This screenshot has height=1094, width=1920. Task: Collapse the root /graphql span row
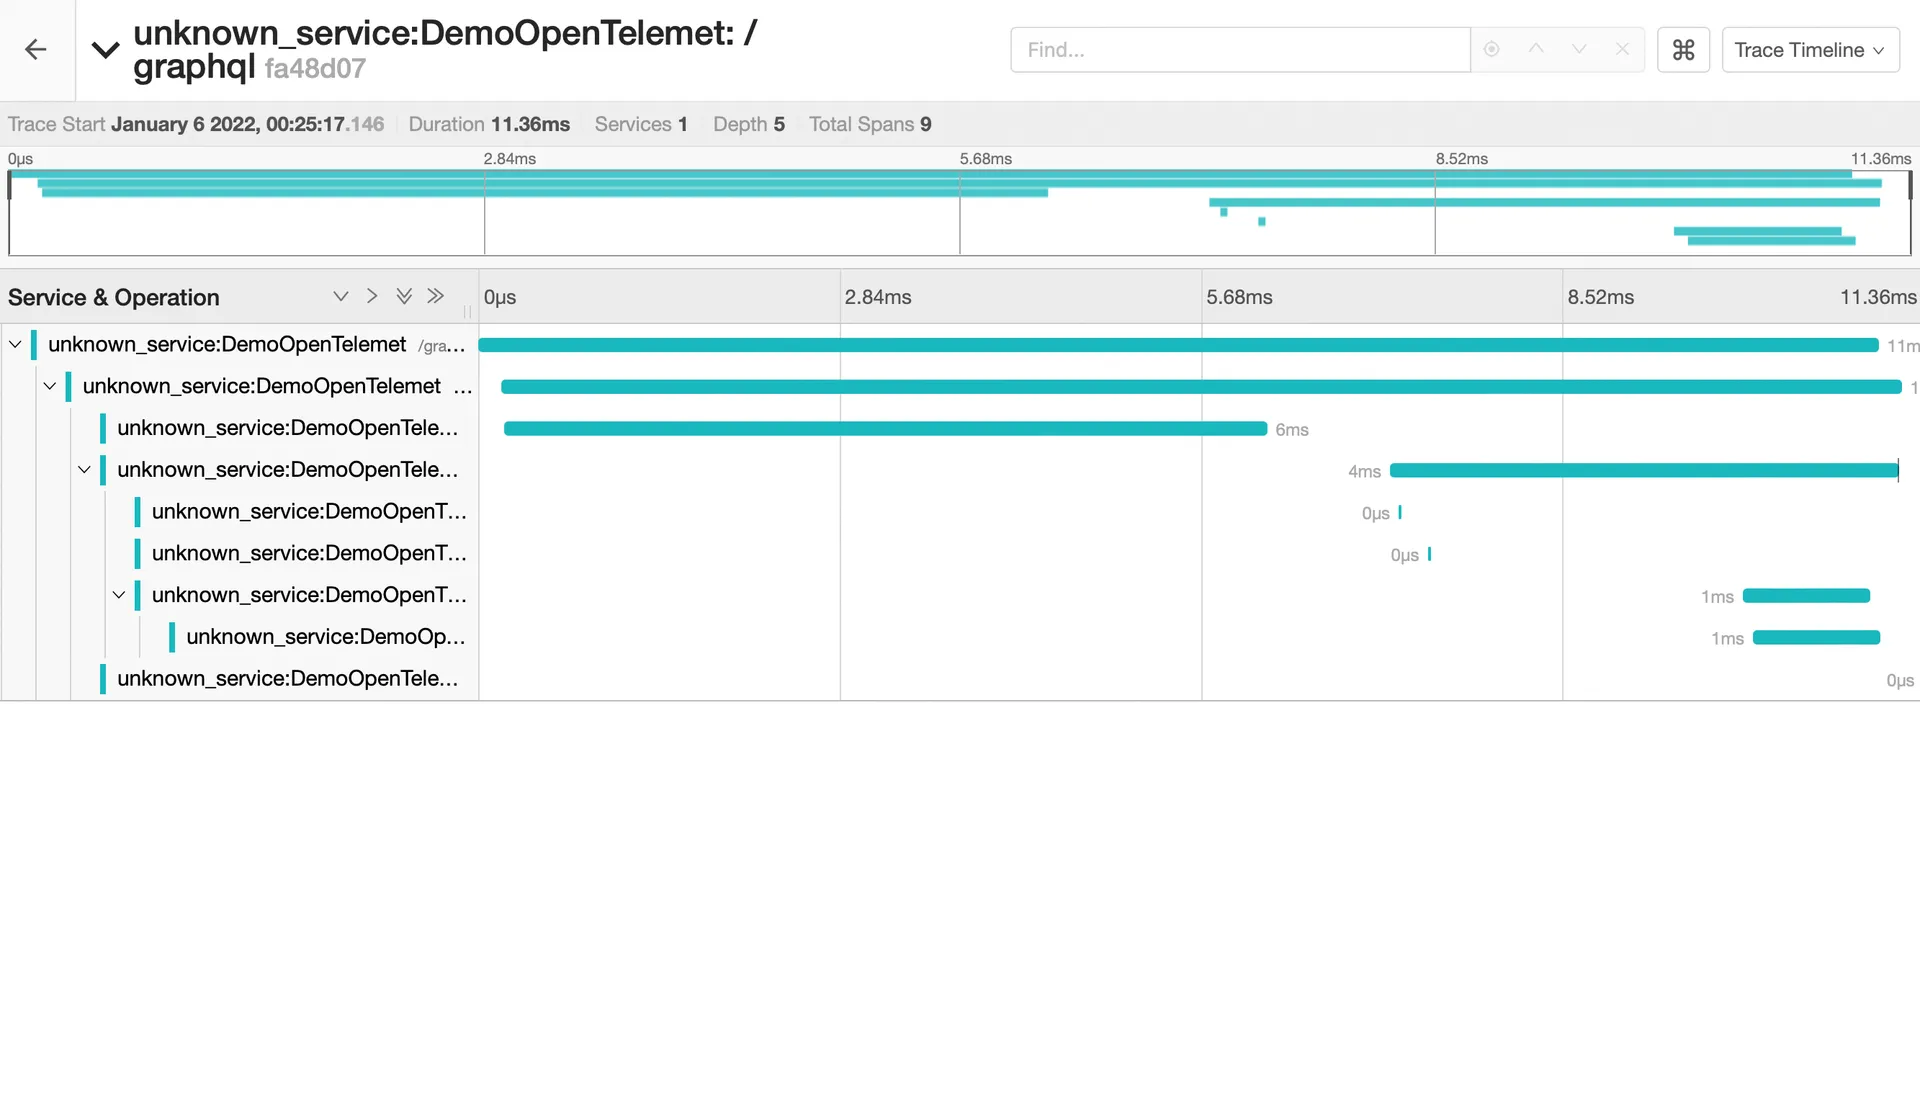coord(15,344)
